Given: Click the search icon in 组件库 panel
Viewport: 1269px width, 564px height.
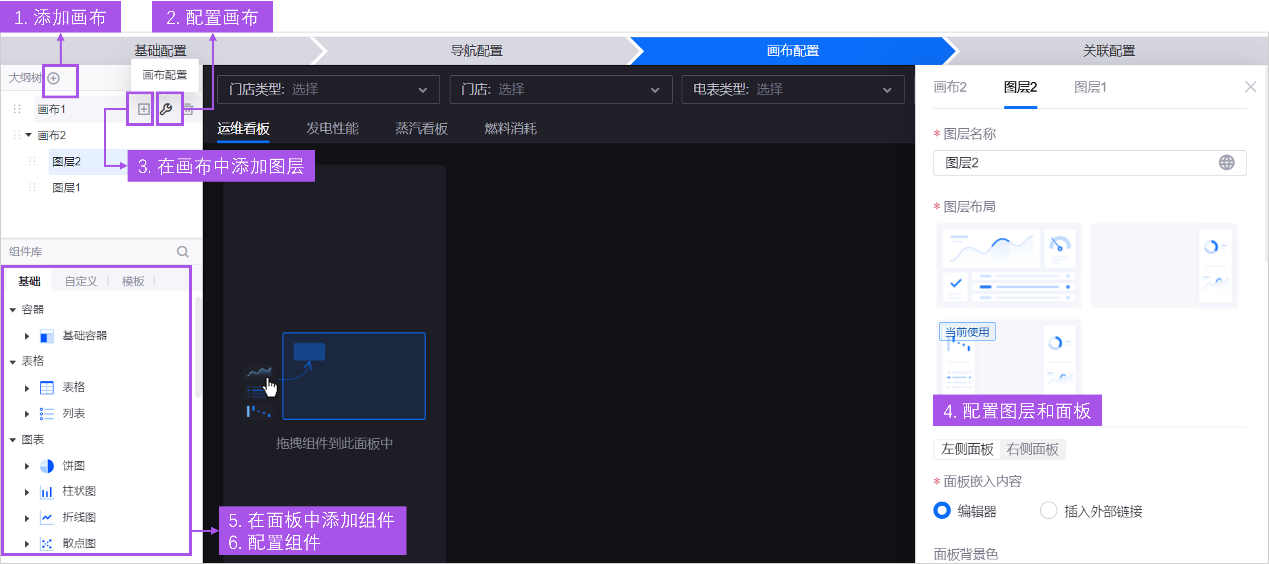Looking at the screenshot, I should point(183,252).
